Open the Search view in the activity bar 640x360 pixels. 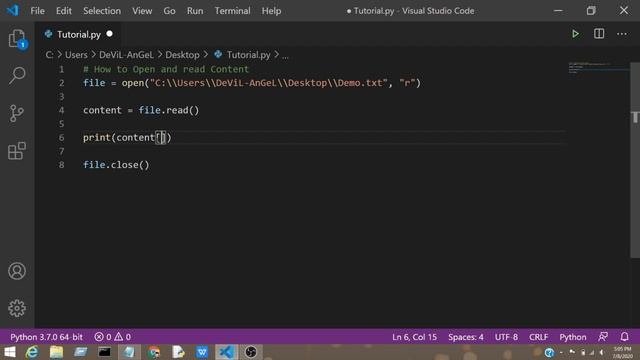(x=17, y=76)
